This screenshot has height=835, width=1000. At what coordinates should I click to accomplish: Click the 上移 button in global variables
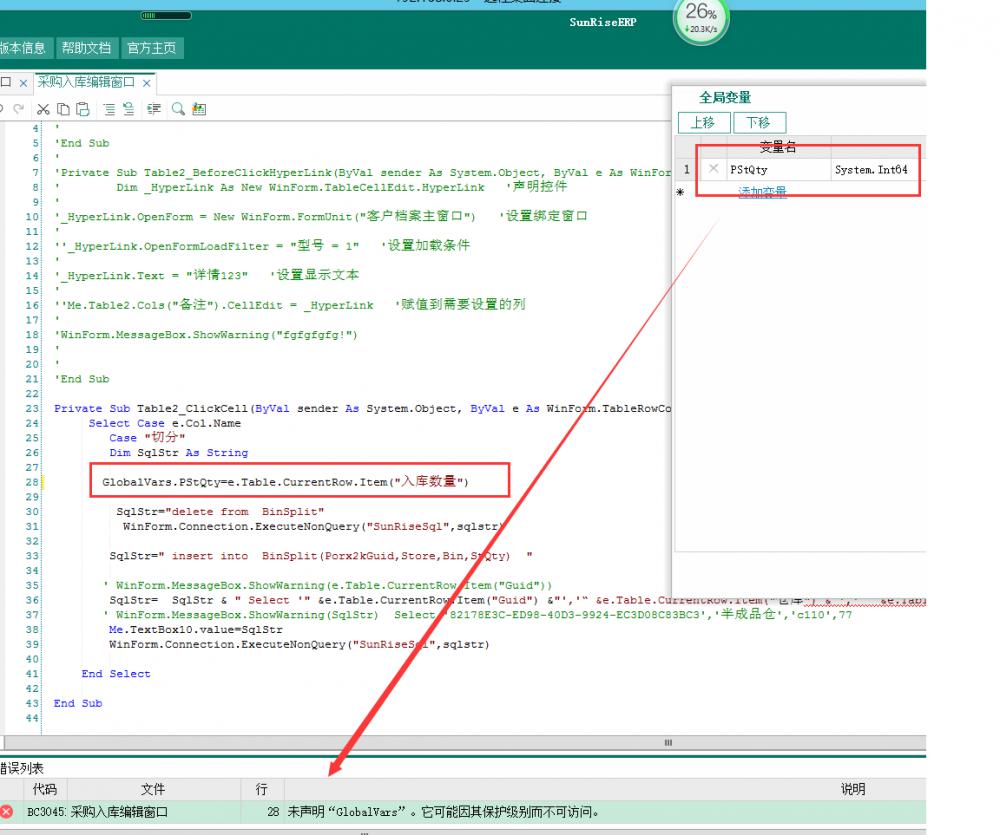tap(703, 122)
